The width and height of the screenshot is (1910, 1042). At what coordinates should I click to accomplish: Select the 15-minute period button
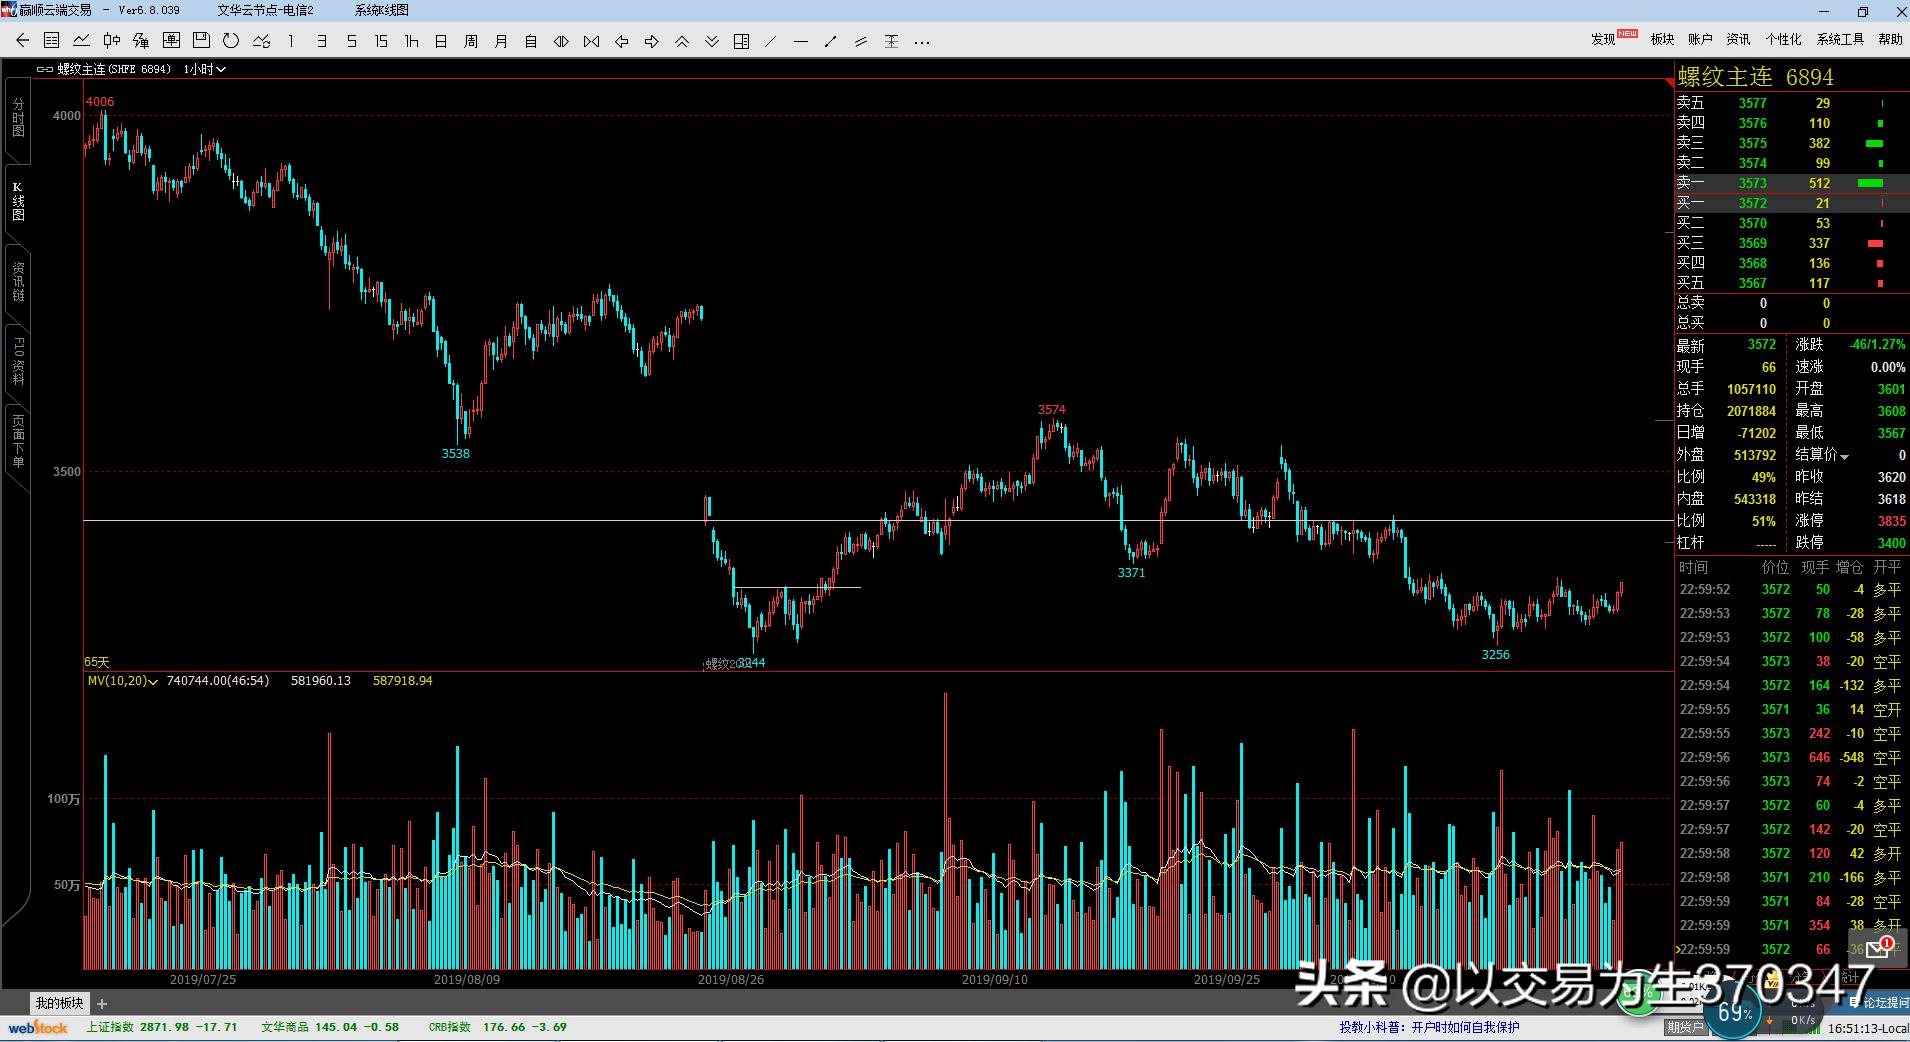pyautogui.click(x=381, y=41)
